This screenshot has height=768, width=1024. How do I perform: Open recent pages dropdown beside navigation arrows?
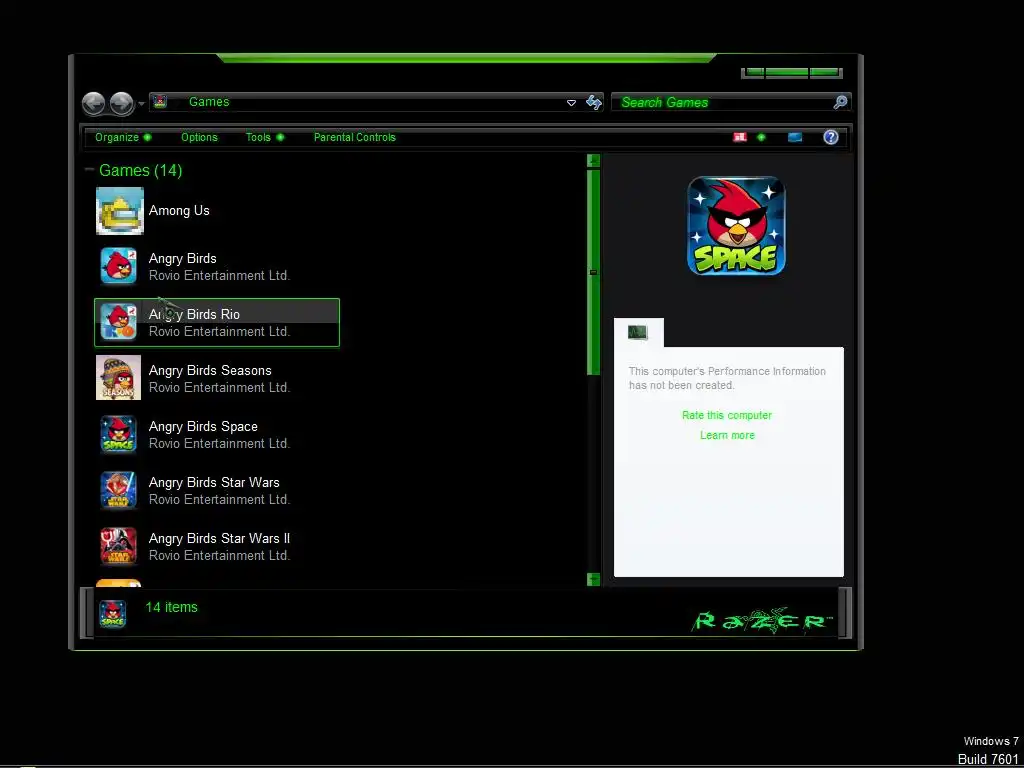tap(141, 104)
